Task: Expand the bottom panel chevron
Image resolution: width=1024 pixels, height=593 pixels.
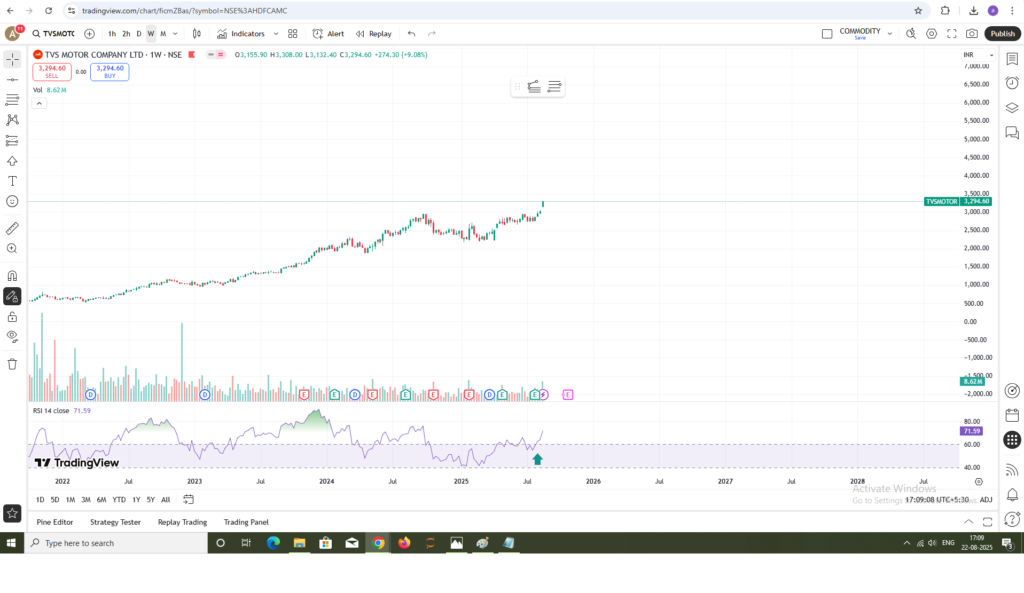Action: point(968,522)
